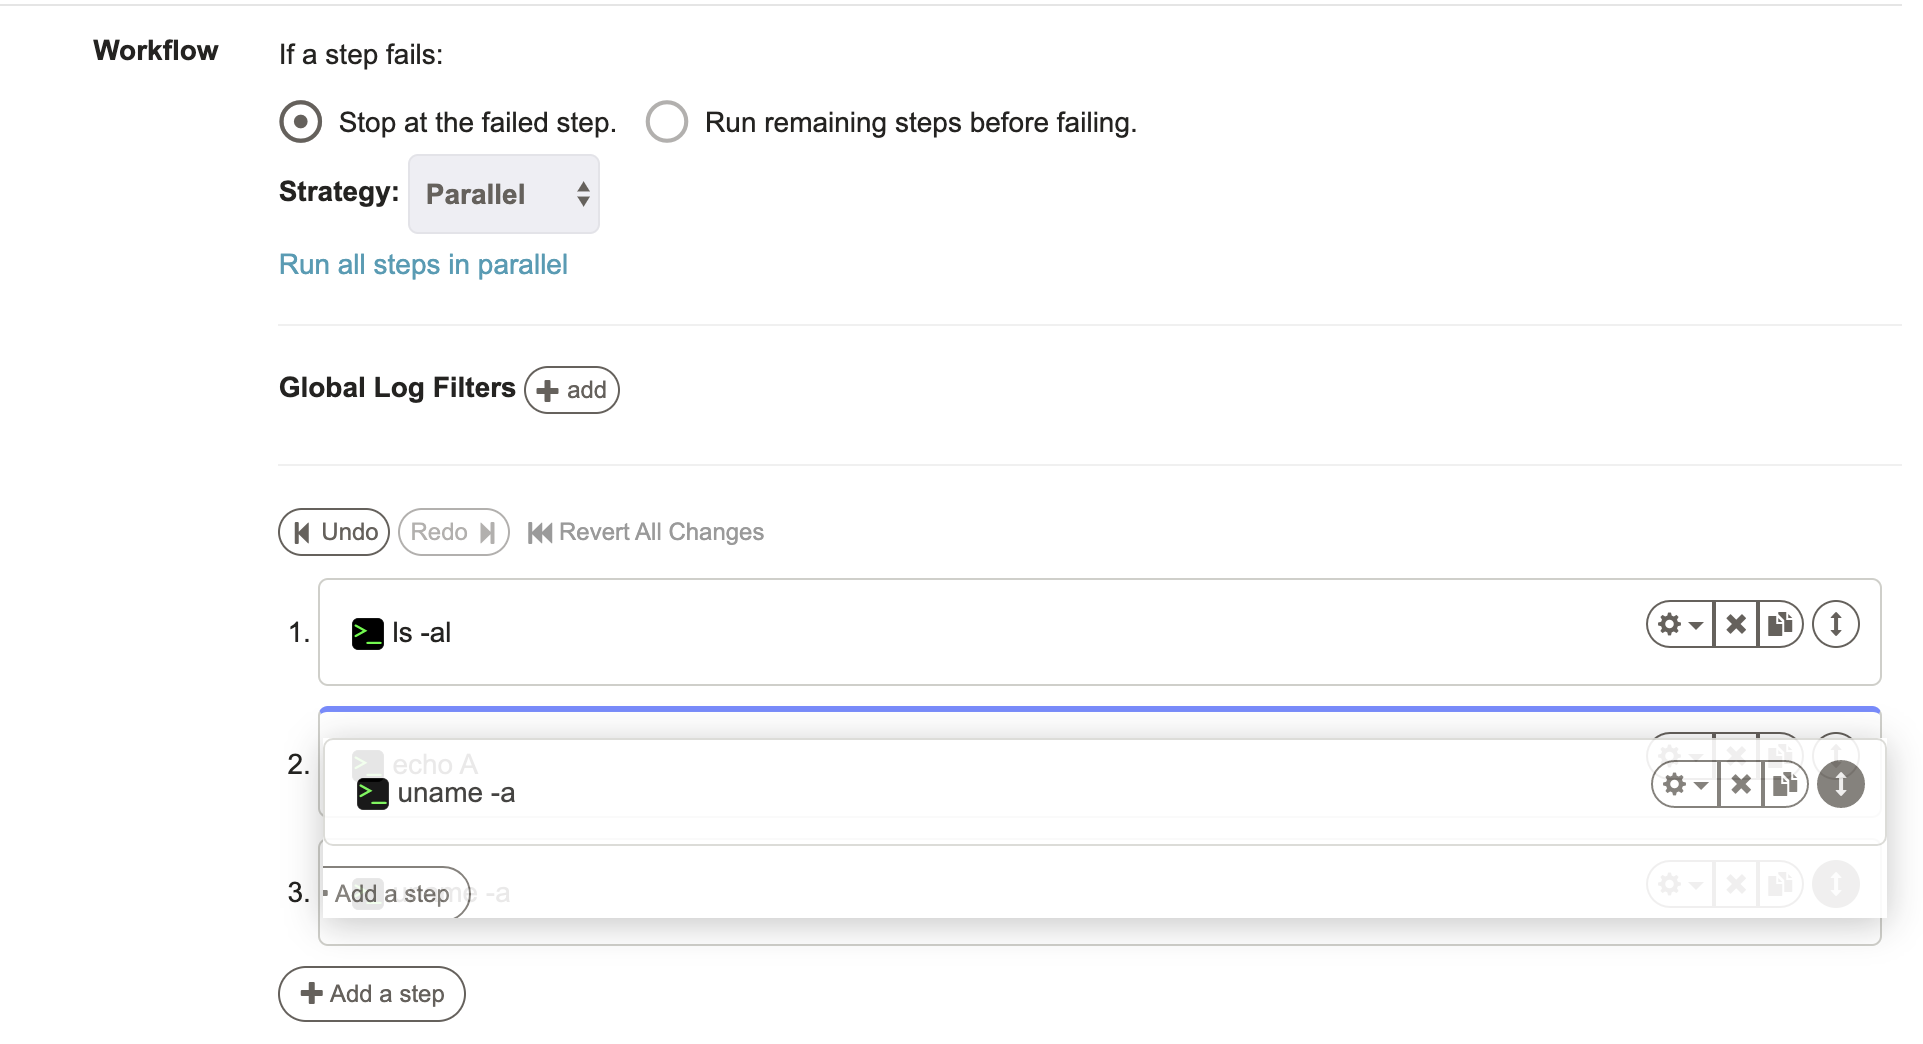1923x1044 pixels.
Task: Open gear options for 'uname -a' step
Action: click(1685, 785)
